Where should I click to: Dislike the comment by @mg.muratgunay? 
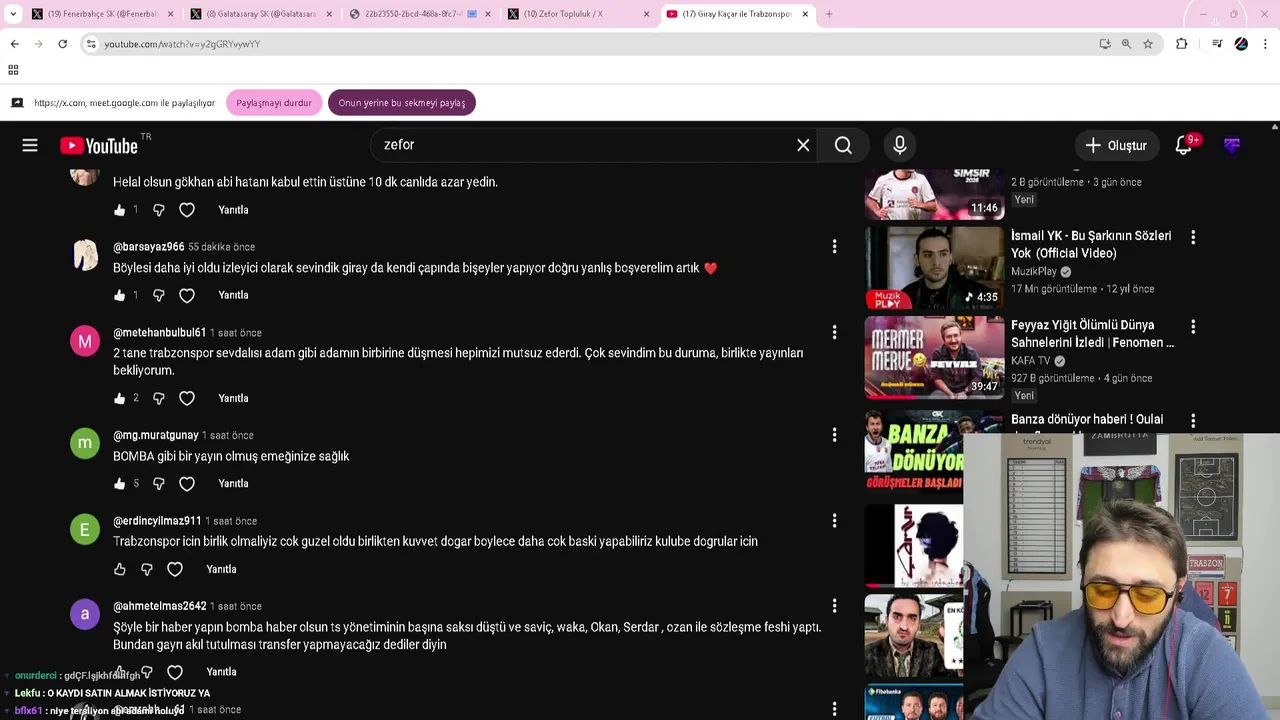(x=158, y=483)
